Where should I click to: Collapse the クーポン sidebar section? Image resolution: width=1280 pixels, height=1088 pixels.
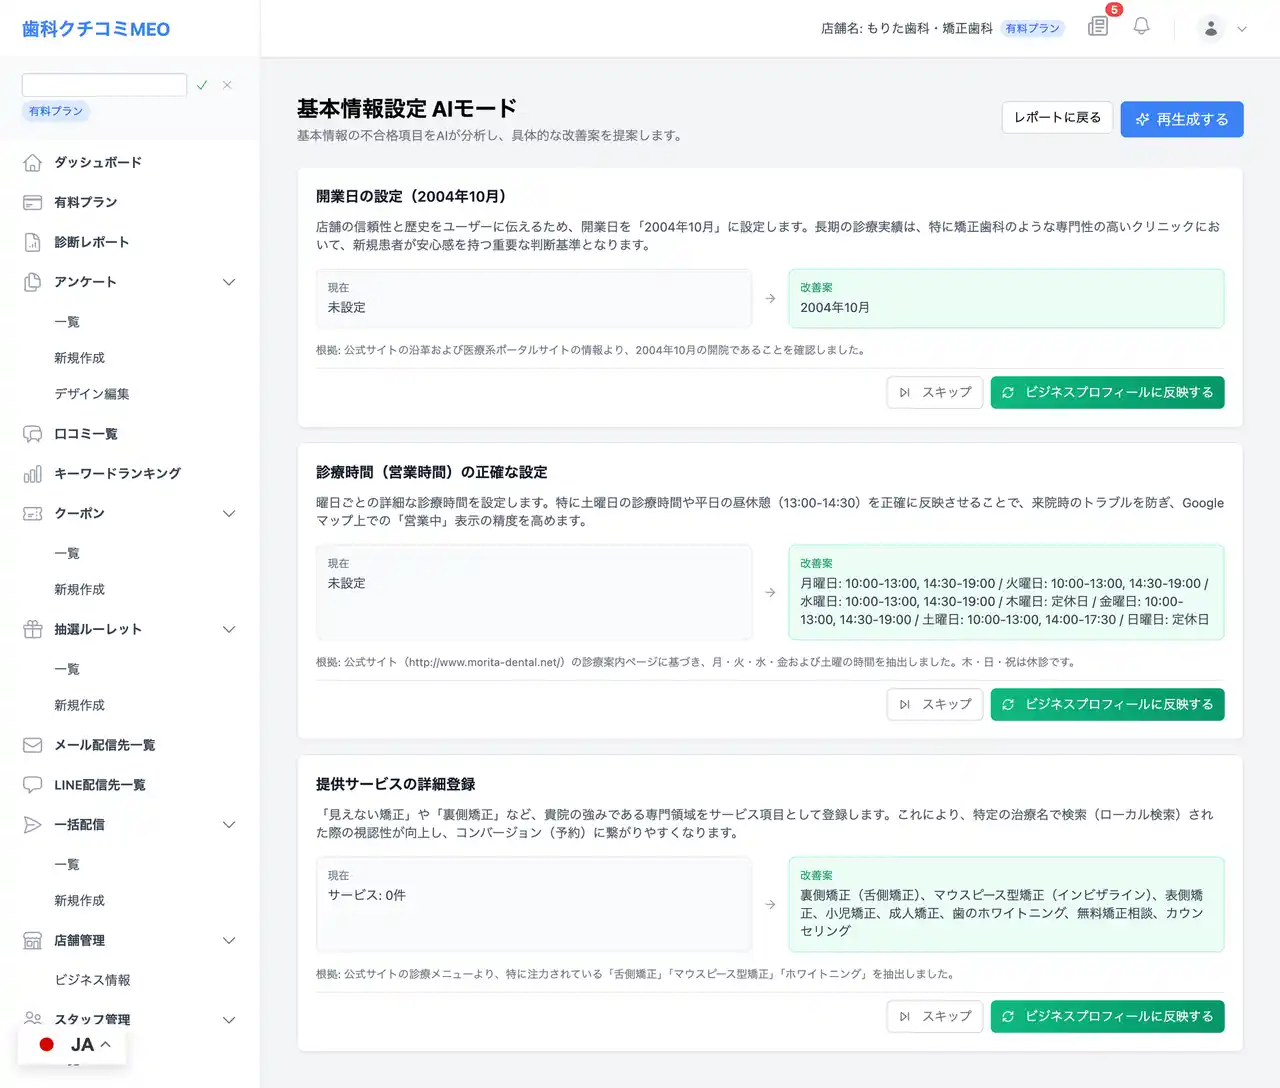pos(229,514)
